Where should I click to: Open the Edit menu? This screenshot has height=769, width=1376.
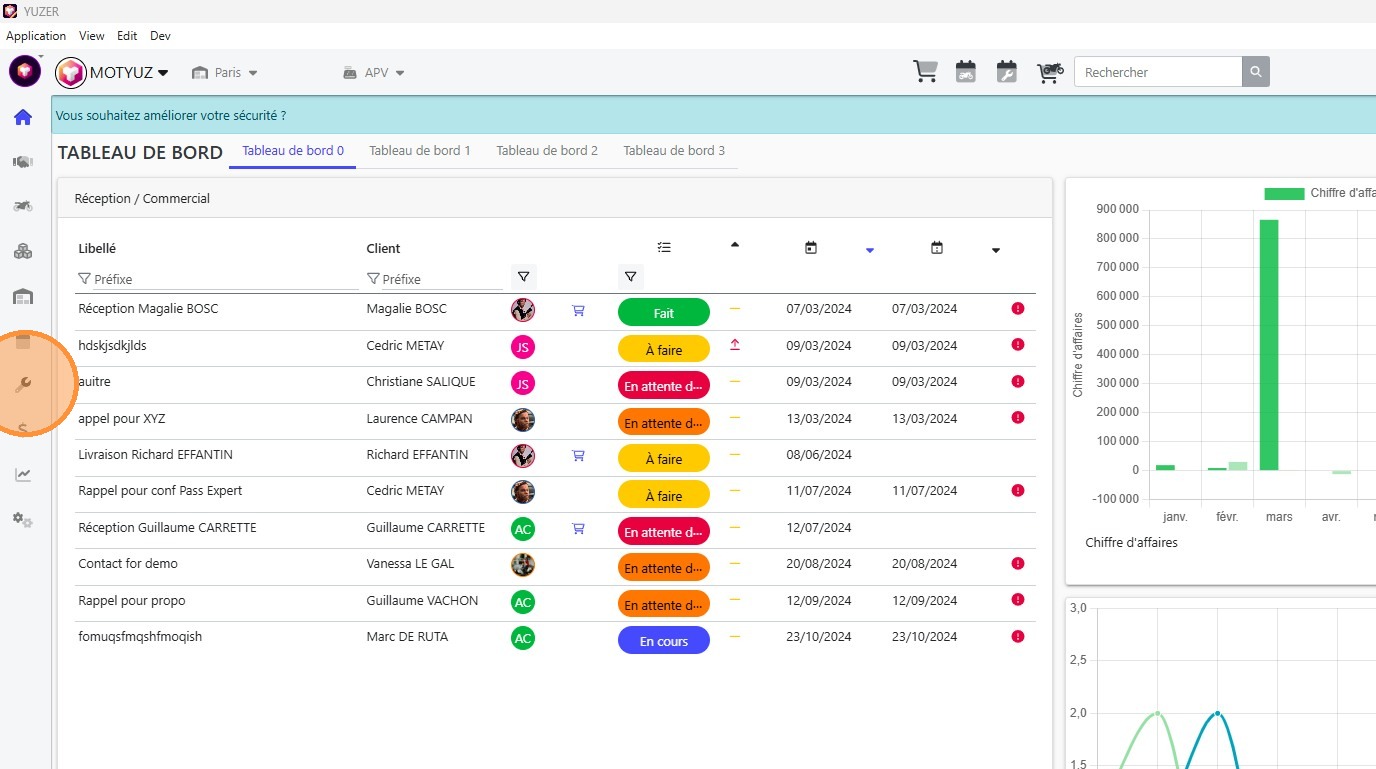[x=127, y=36]
